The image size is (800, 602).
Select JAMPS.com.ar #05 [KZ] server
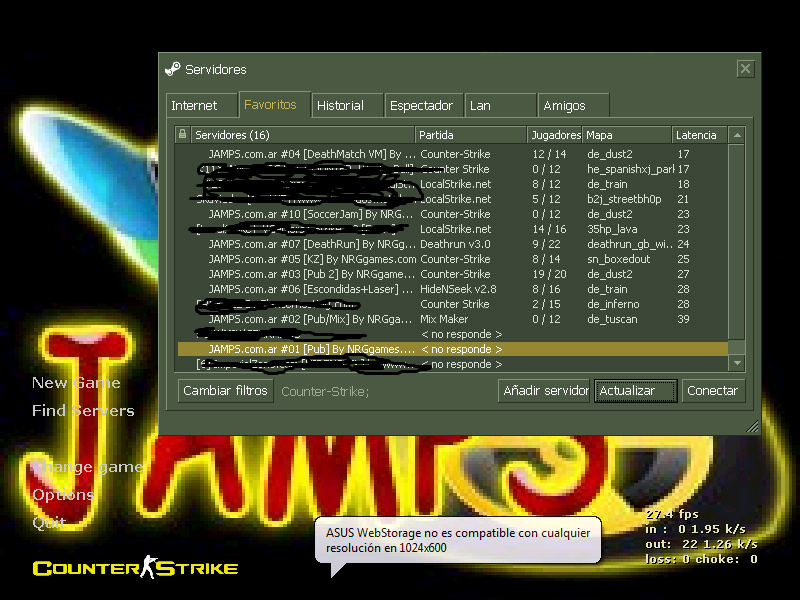coord(452,259)
